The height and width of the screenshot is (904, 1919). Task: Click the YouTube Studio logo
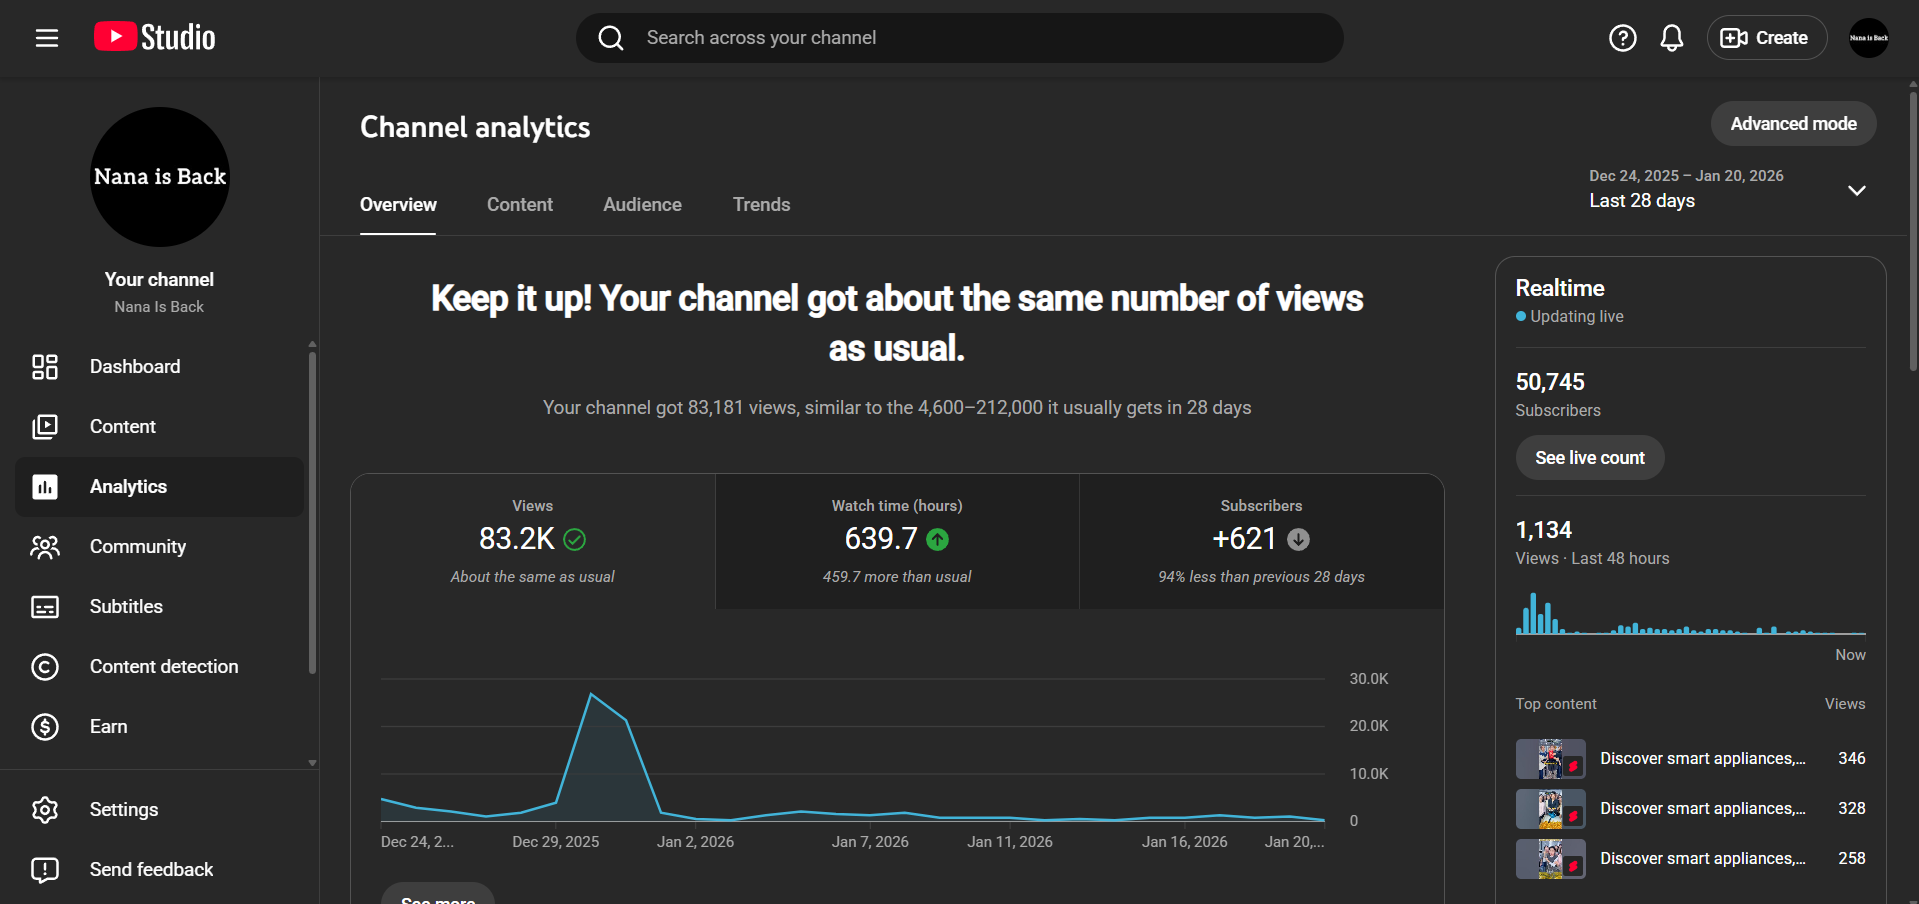pos(155,38)
